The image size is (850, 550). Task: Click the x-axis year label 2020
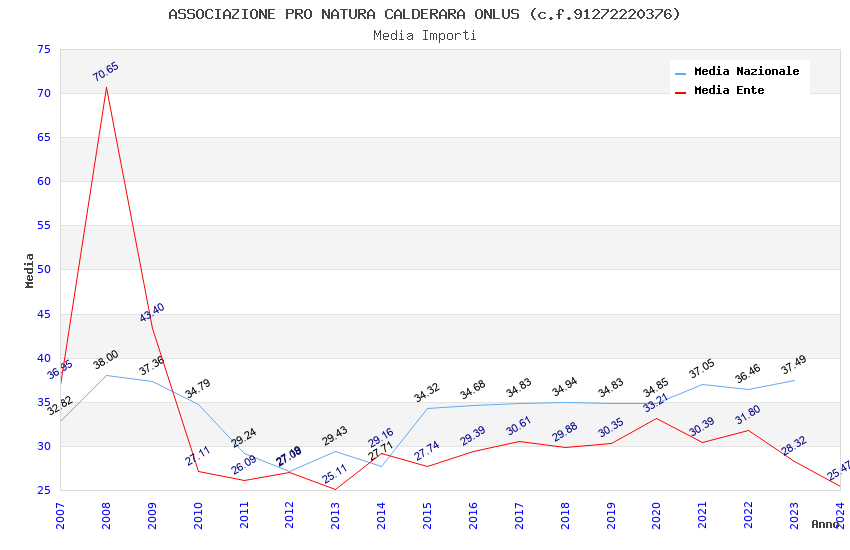(656, 515)
